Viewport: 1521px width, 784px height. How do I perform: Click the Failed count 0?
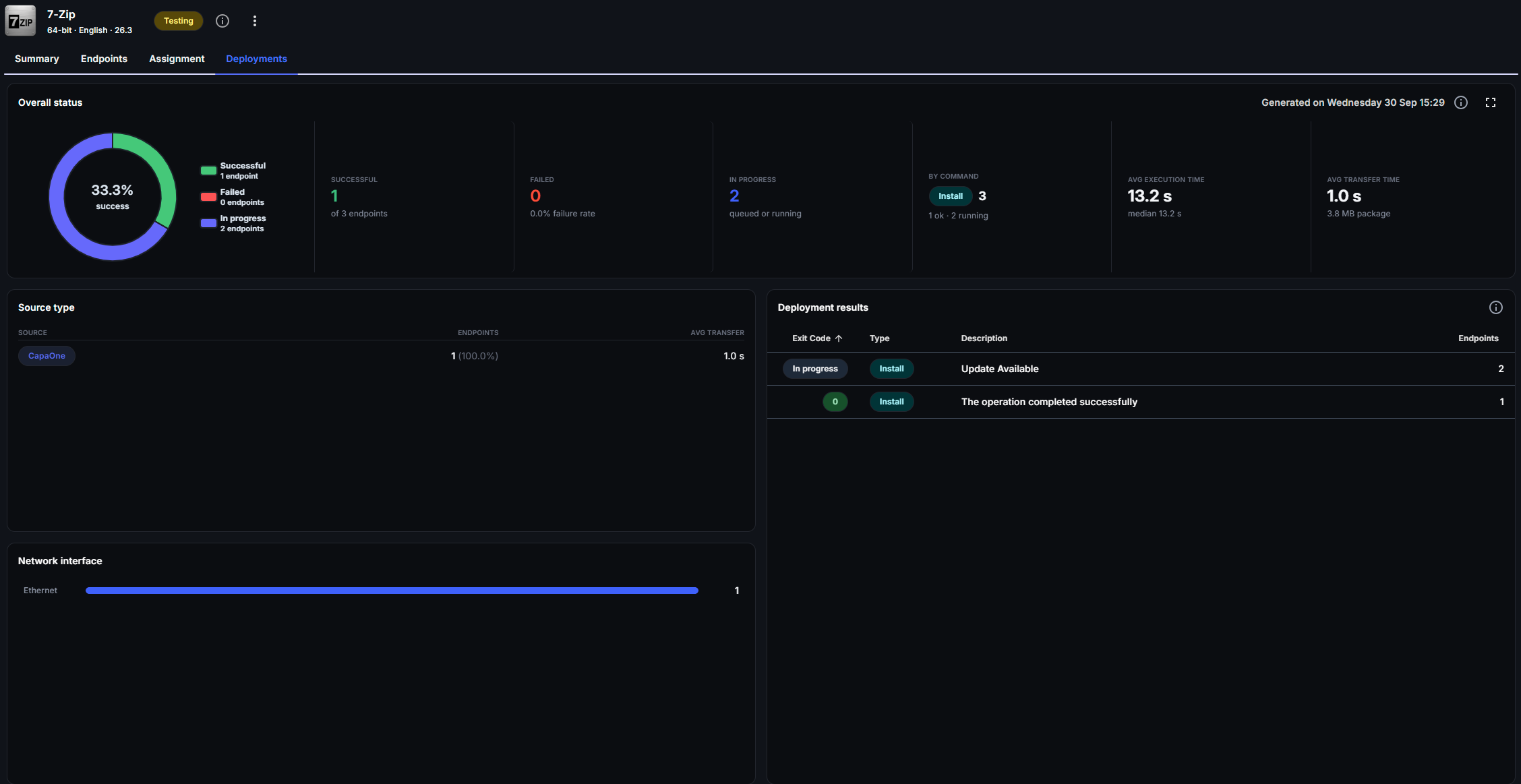(535, 196)
